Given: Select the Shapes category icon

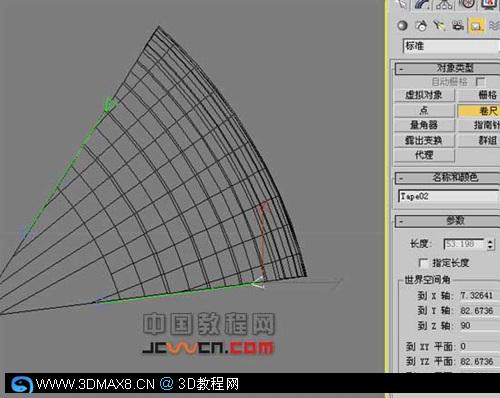Looking at the screenshot, I should pyautogui.click(x=421, y=26).
